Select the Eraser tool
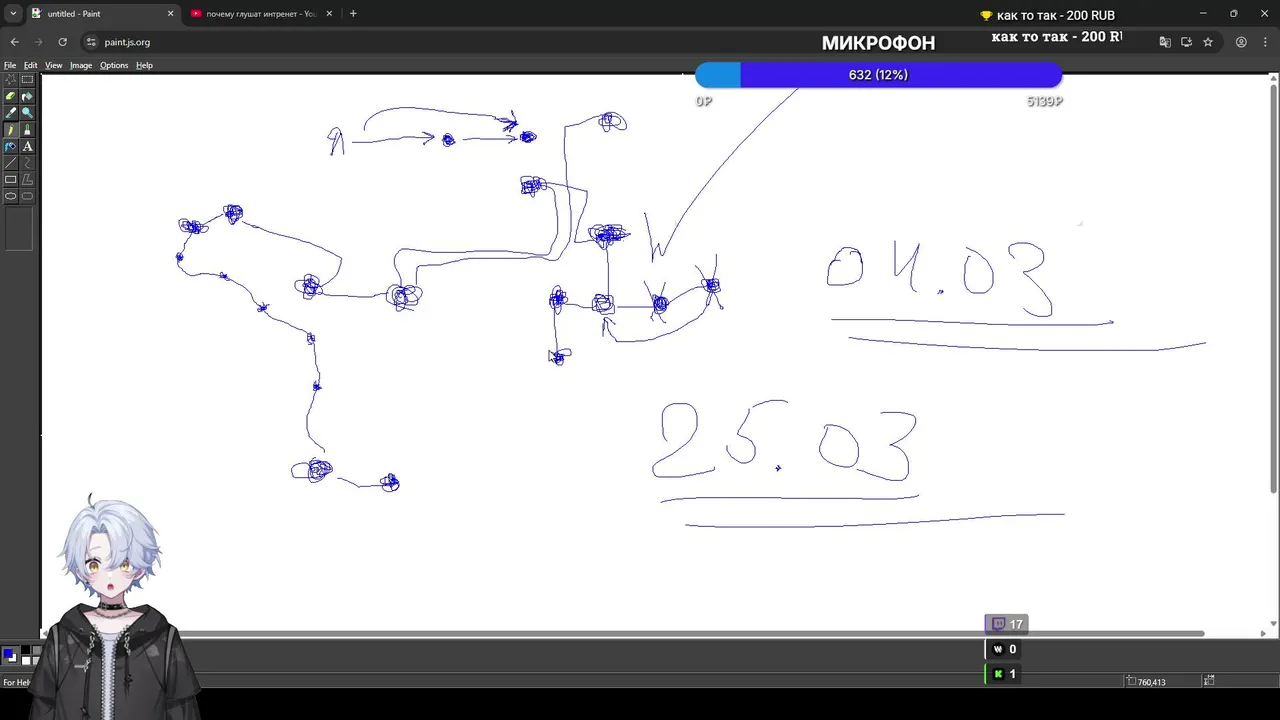Image resolution: width=1280 pixels, height=720 pixels. (11, 97)
